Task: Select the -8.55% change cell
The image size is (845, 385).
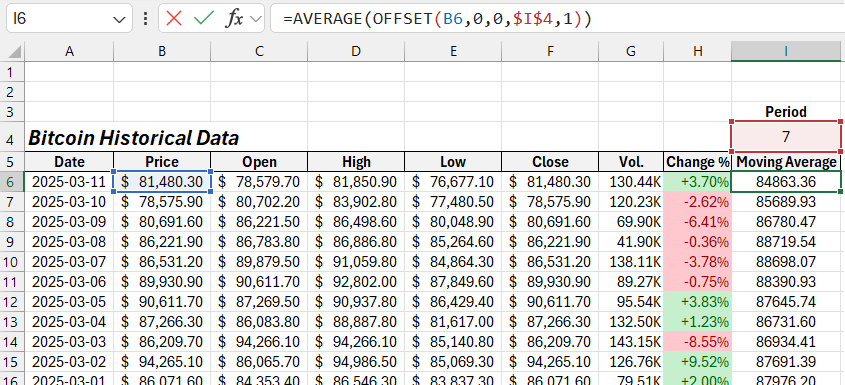Action: [698, 342]
